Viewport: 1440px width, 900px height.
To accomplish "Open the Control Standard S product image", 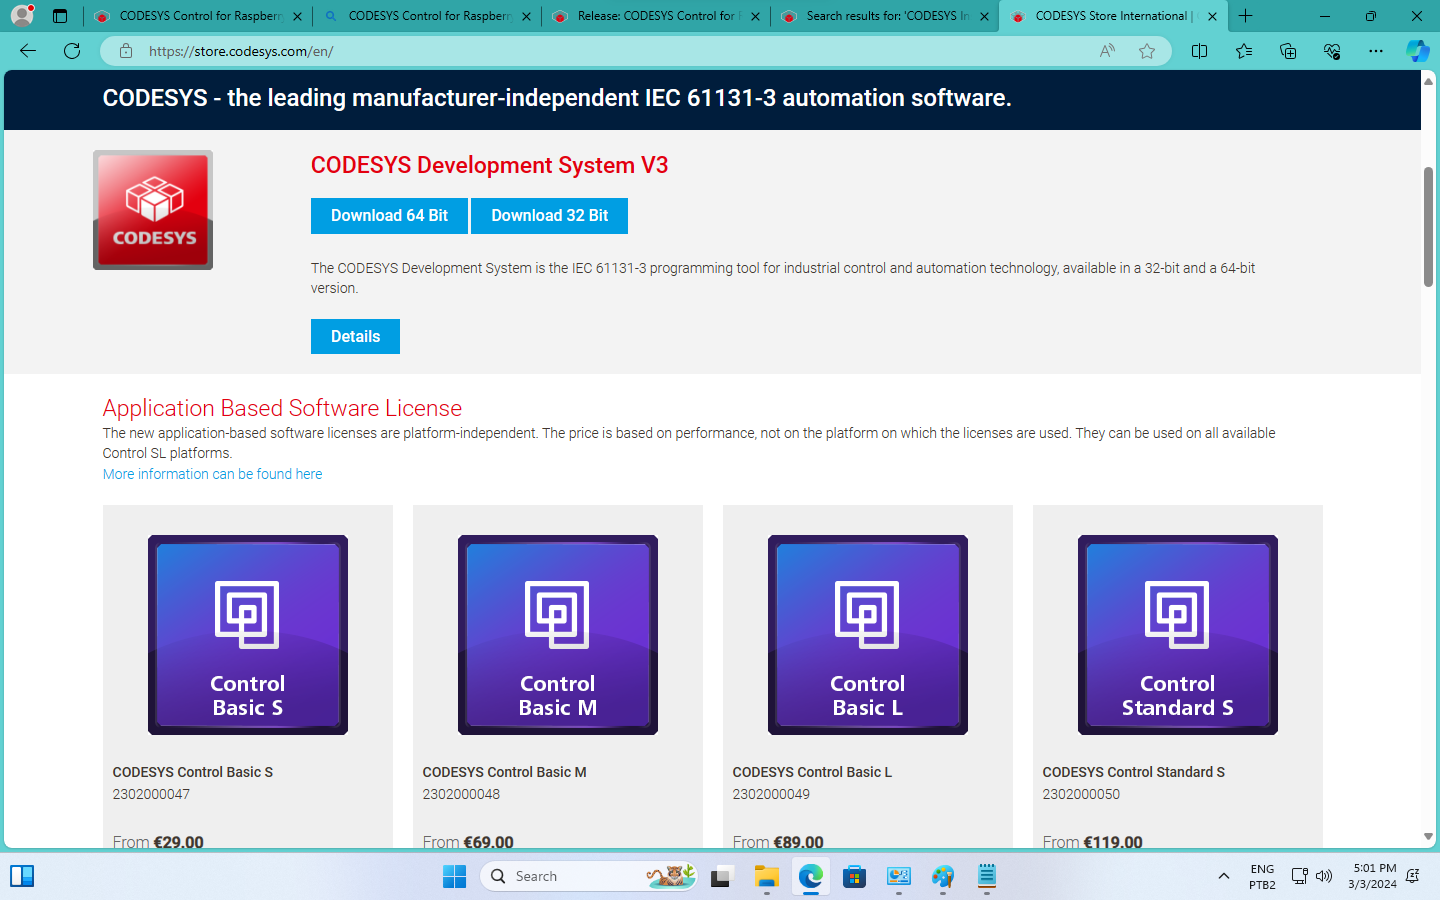I will 1178,635.
